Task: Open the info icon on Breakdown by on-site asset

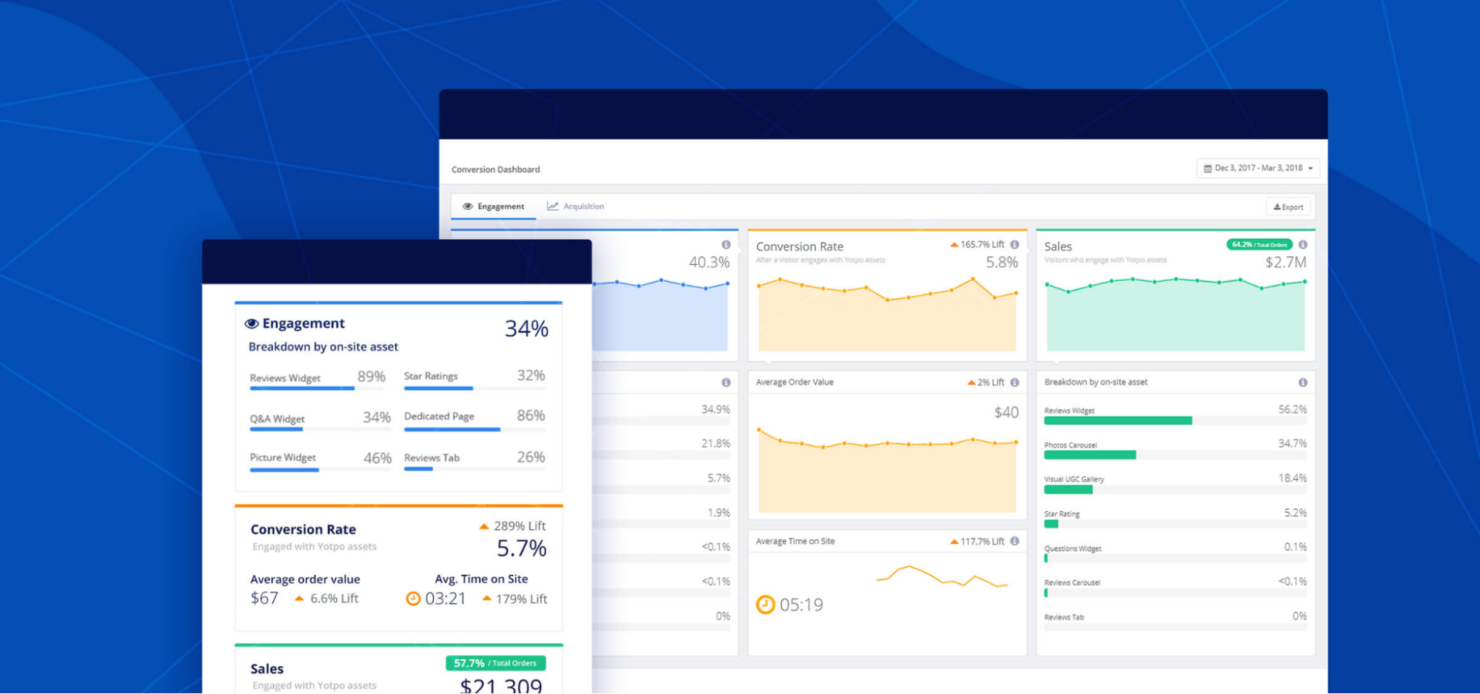Action: coord(1302,381)
